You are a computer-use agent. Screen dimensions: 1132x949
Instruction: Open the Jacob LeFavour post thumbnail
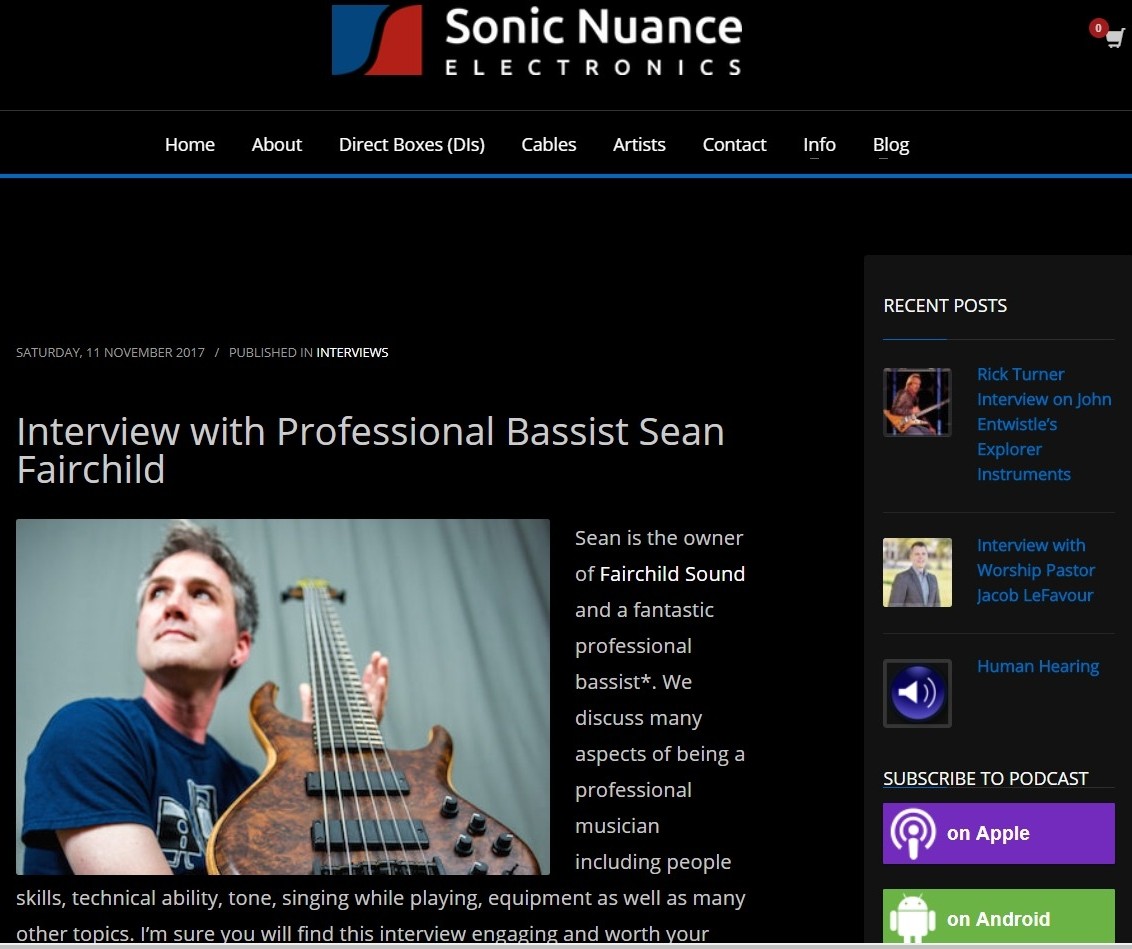click(916, 572)
